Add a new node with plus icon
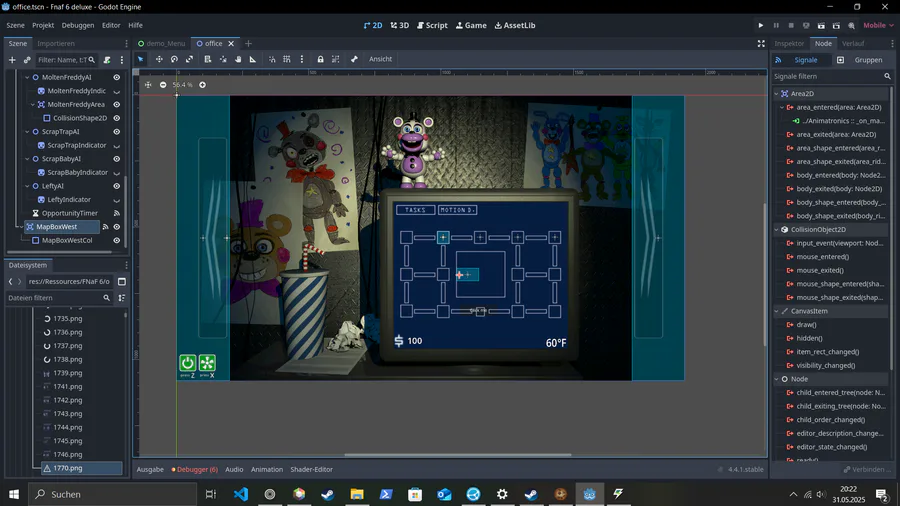 click(x=12, y=60)
